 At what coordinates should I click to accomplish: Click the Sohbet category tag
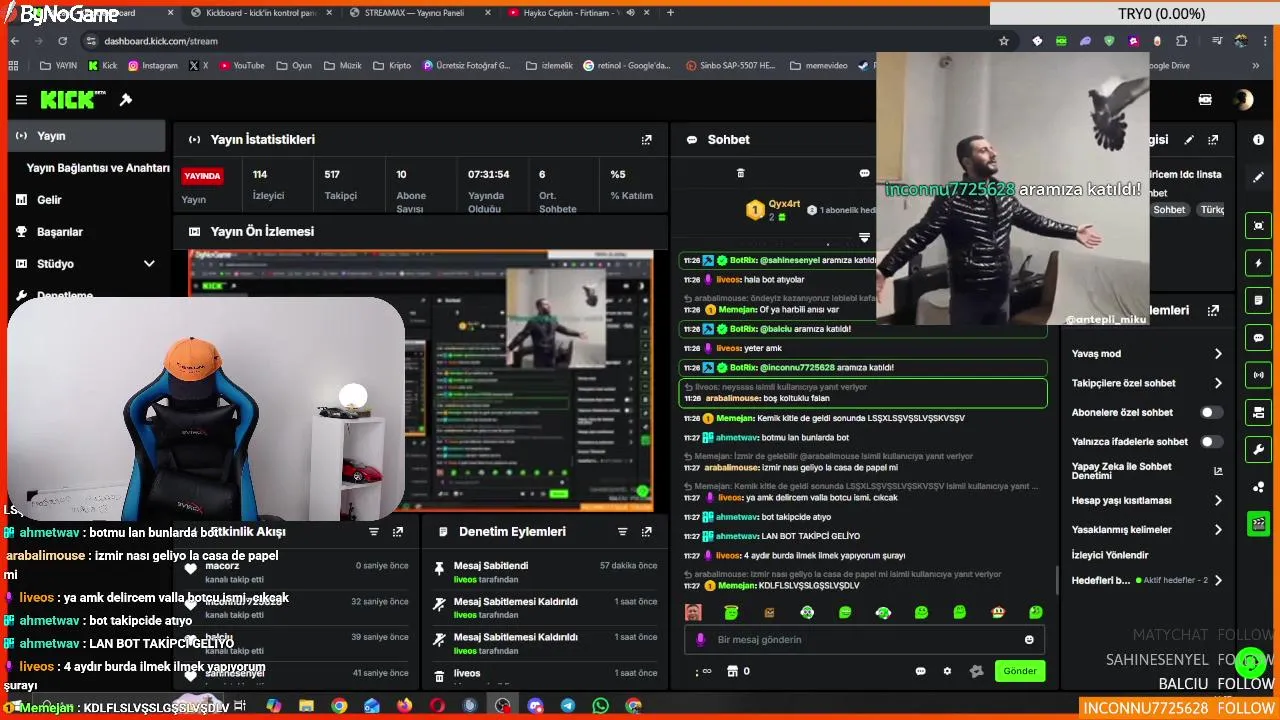click(1169, 210)
